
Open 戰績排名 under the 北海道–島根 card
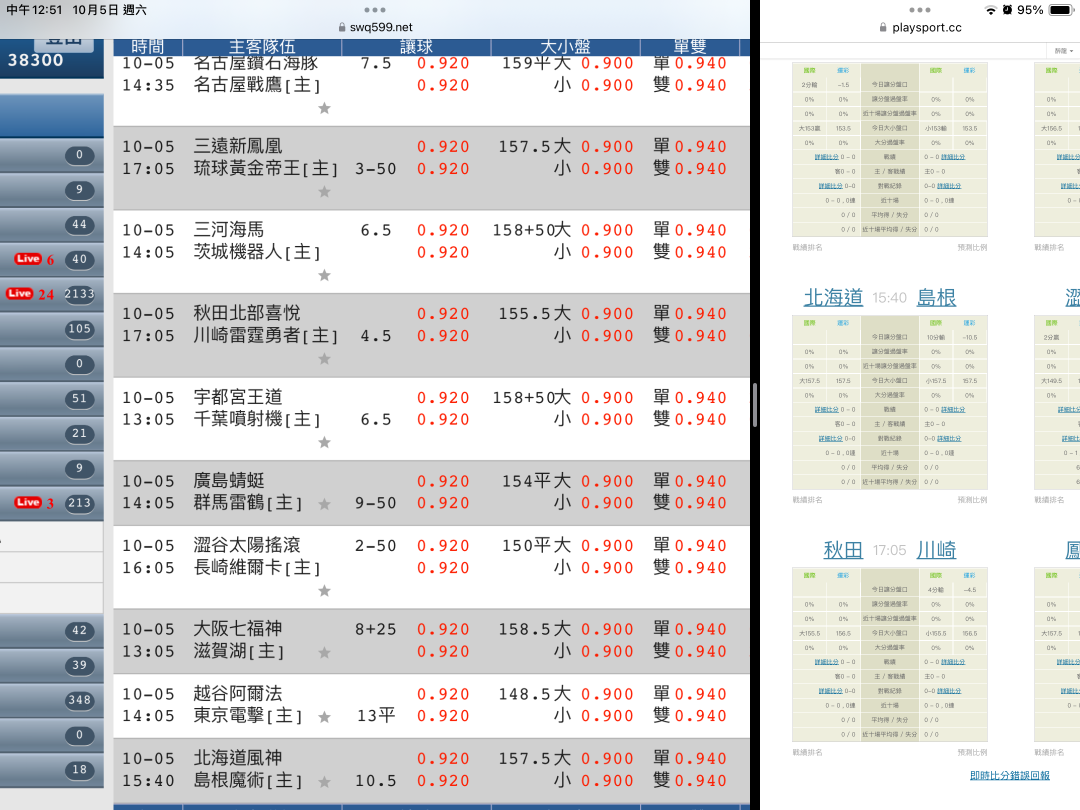pos(807,500)
